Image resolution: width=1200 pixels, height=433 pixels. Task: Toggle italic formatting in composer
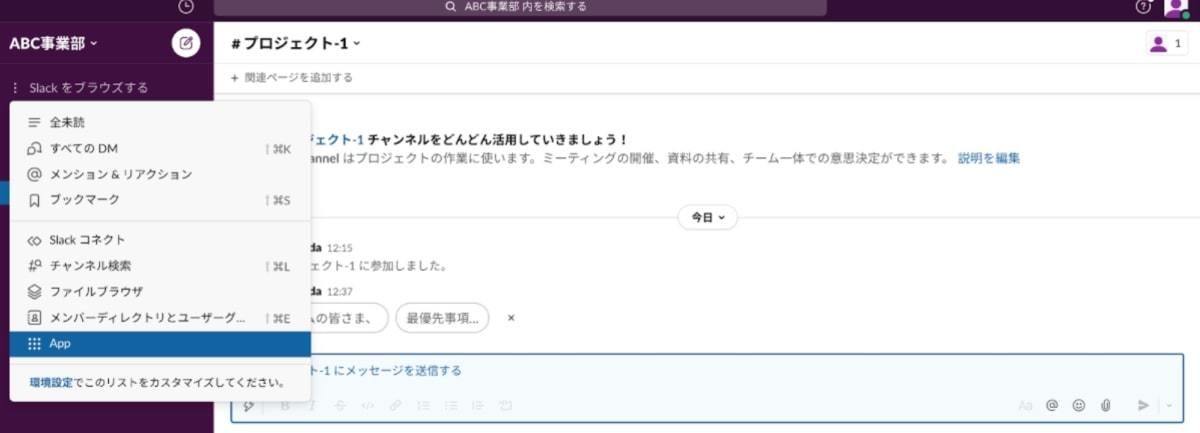pyautogui.click(x=312, y=406)
